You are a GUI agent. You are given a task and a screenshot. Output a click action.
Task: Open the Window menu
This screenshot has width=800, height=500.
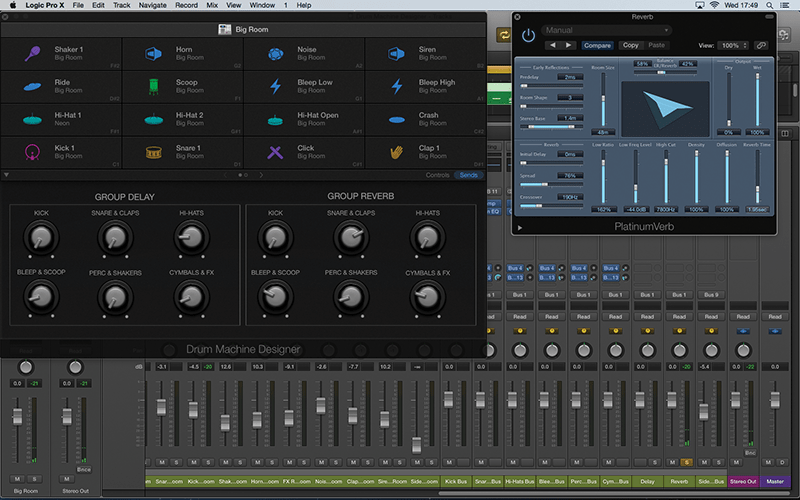click(x=262, y=5)
